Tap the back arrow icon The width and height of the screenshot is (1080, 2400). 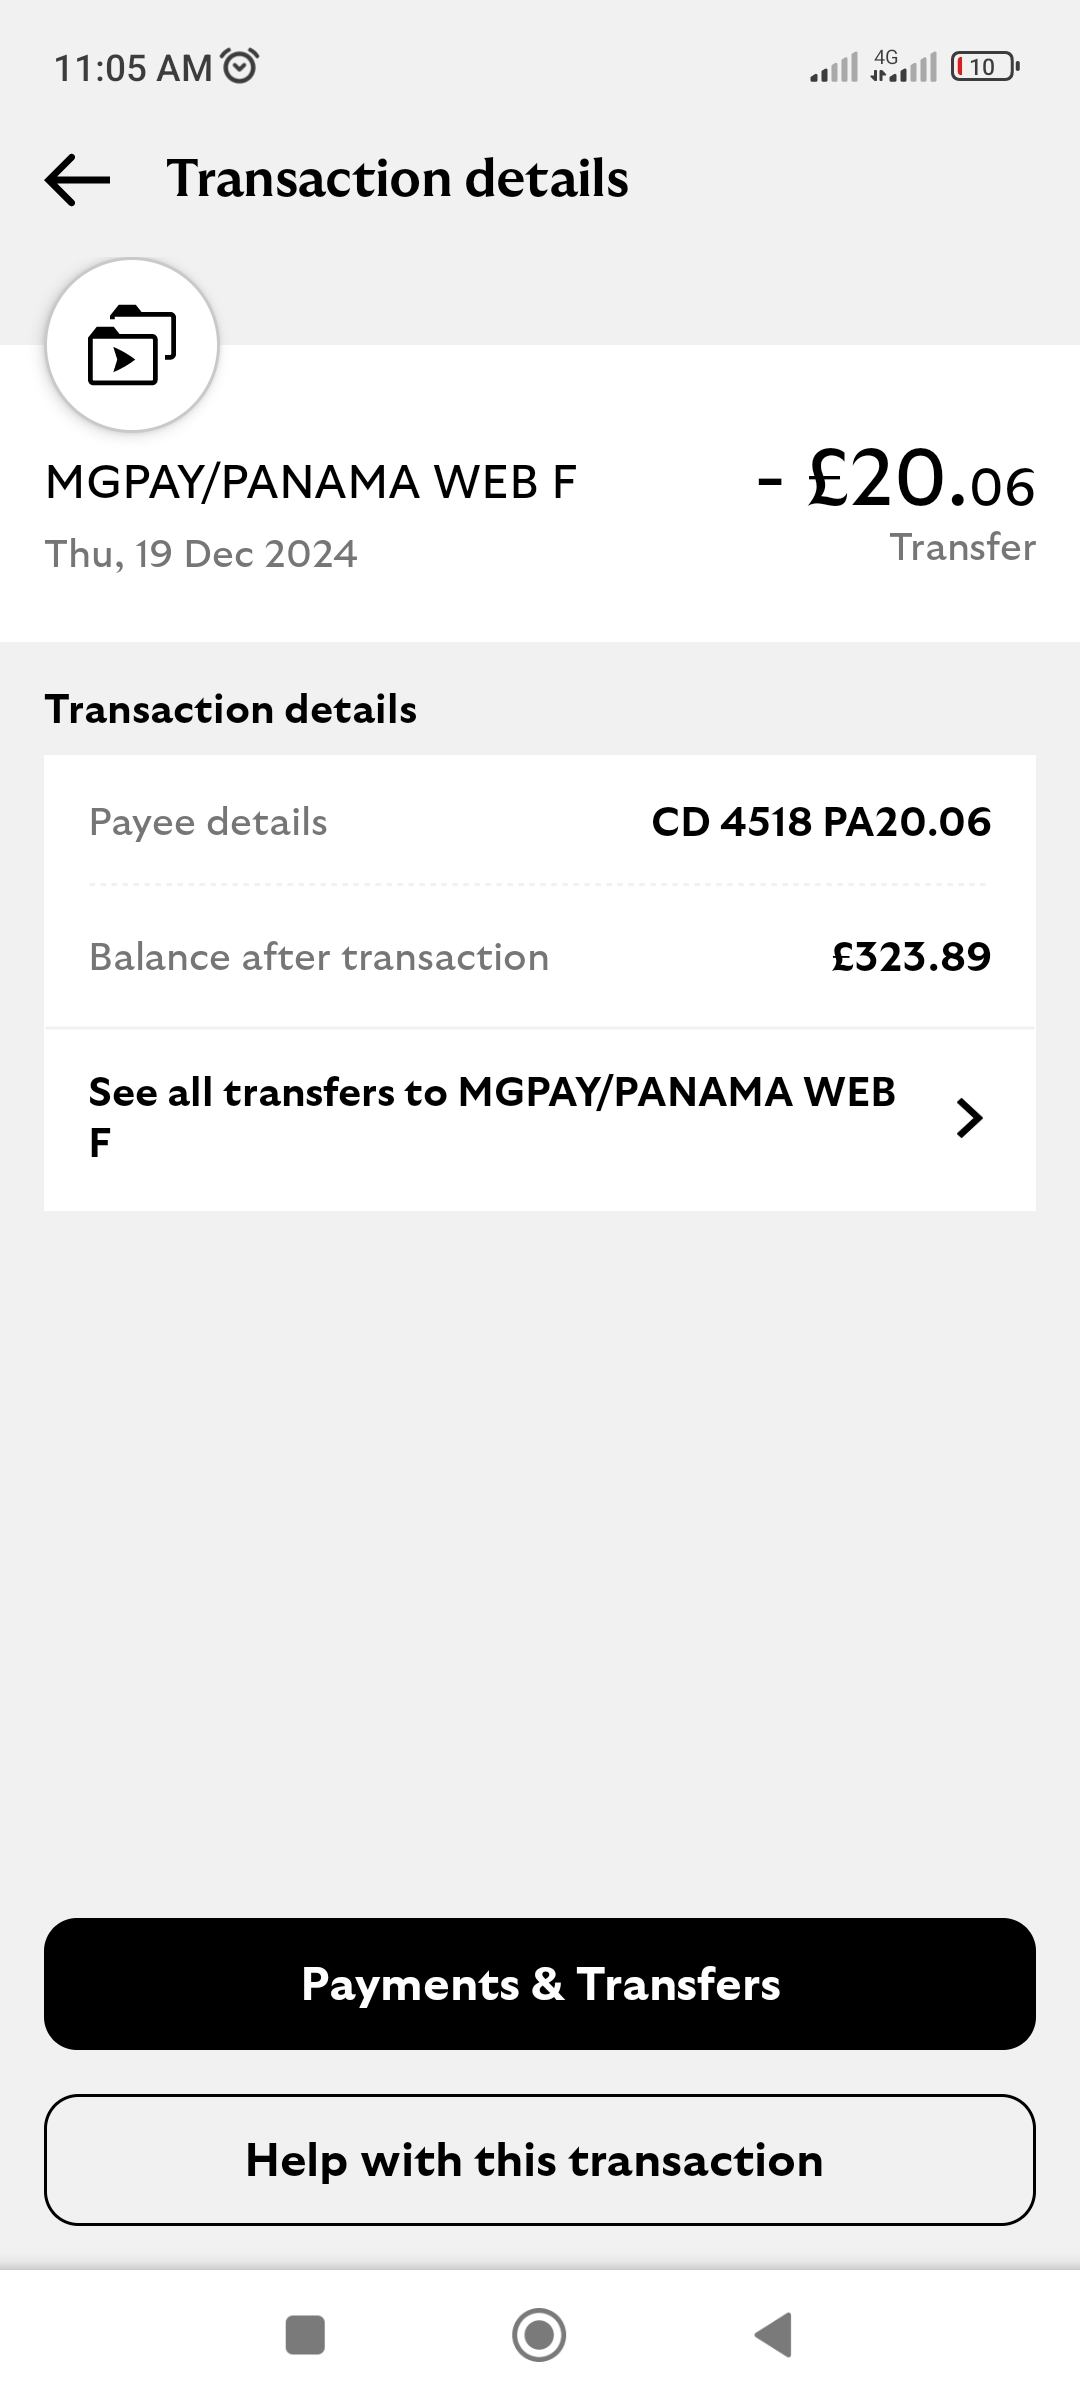78,180
